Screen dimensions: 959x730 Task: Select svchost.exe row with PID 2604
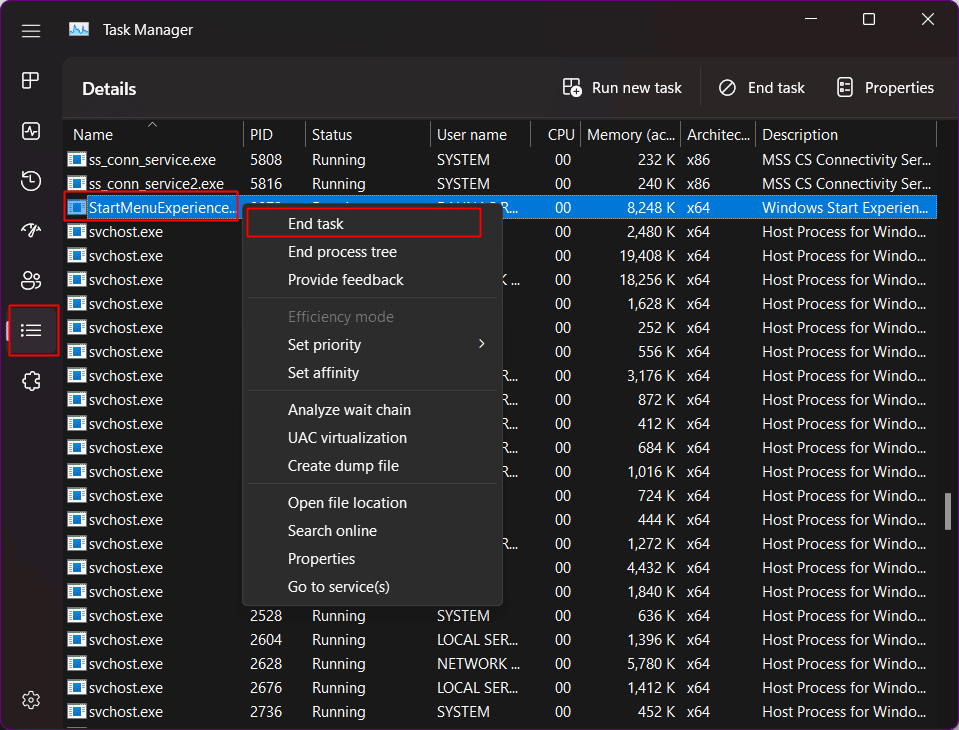coord(500,640)
